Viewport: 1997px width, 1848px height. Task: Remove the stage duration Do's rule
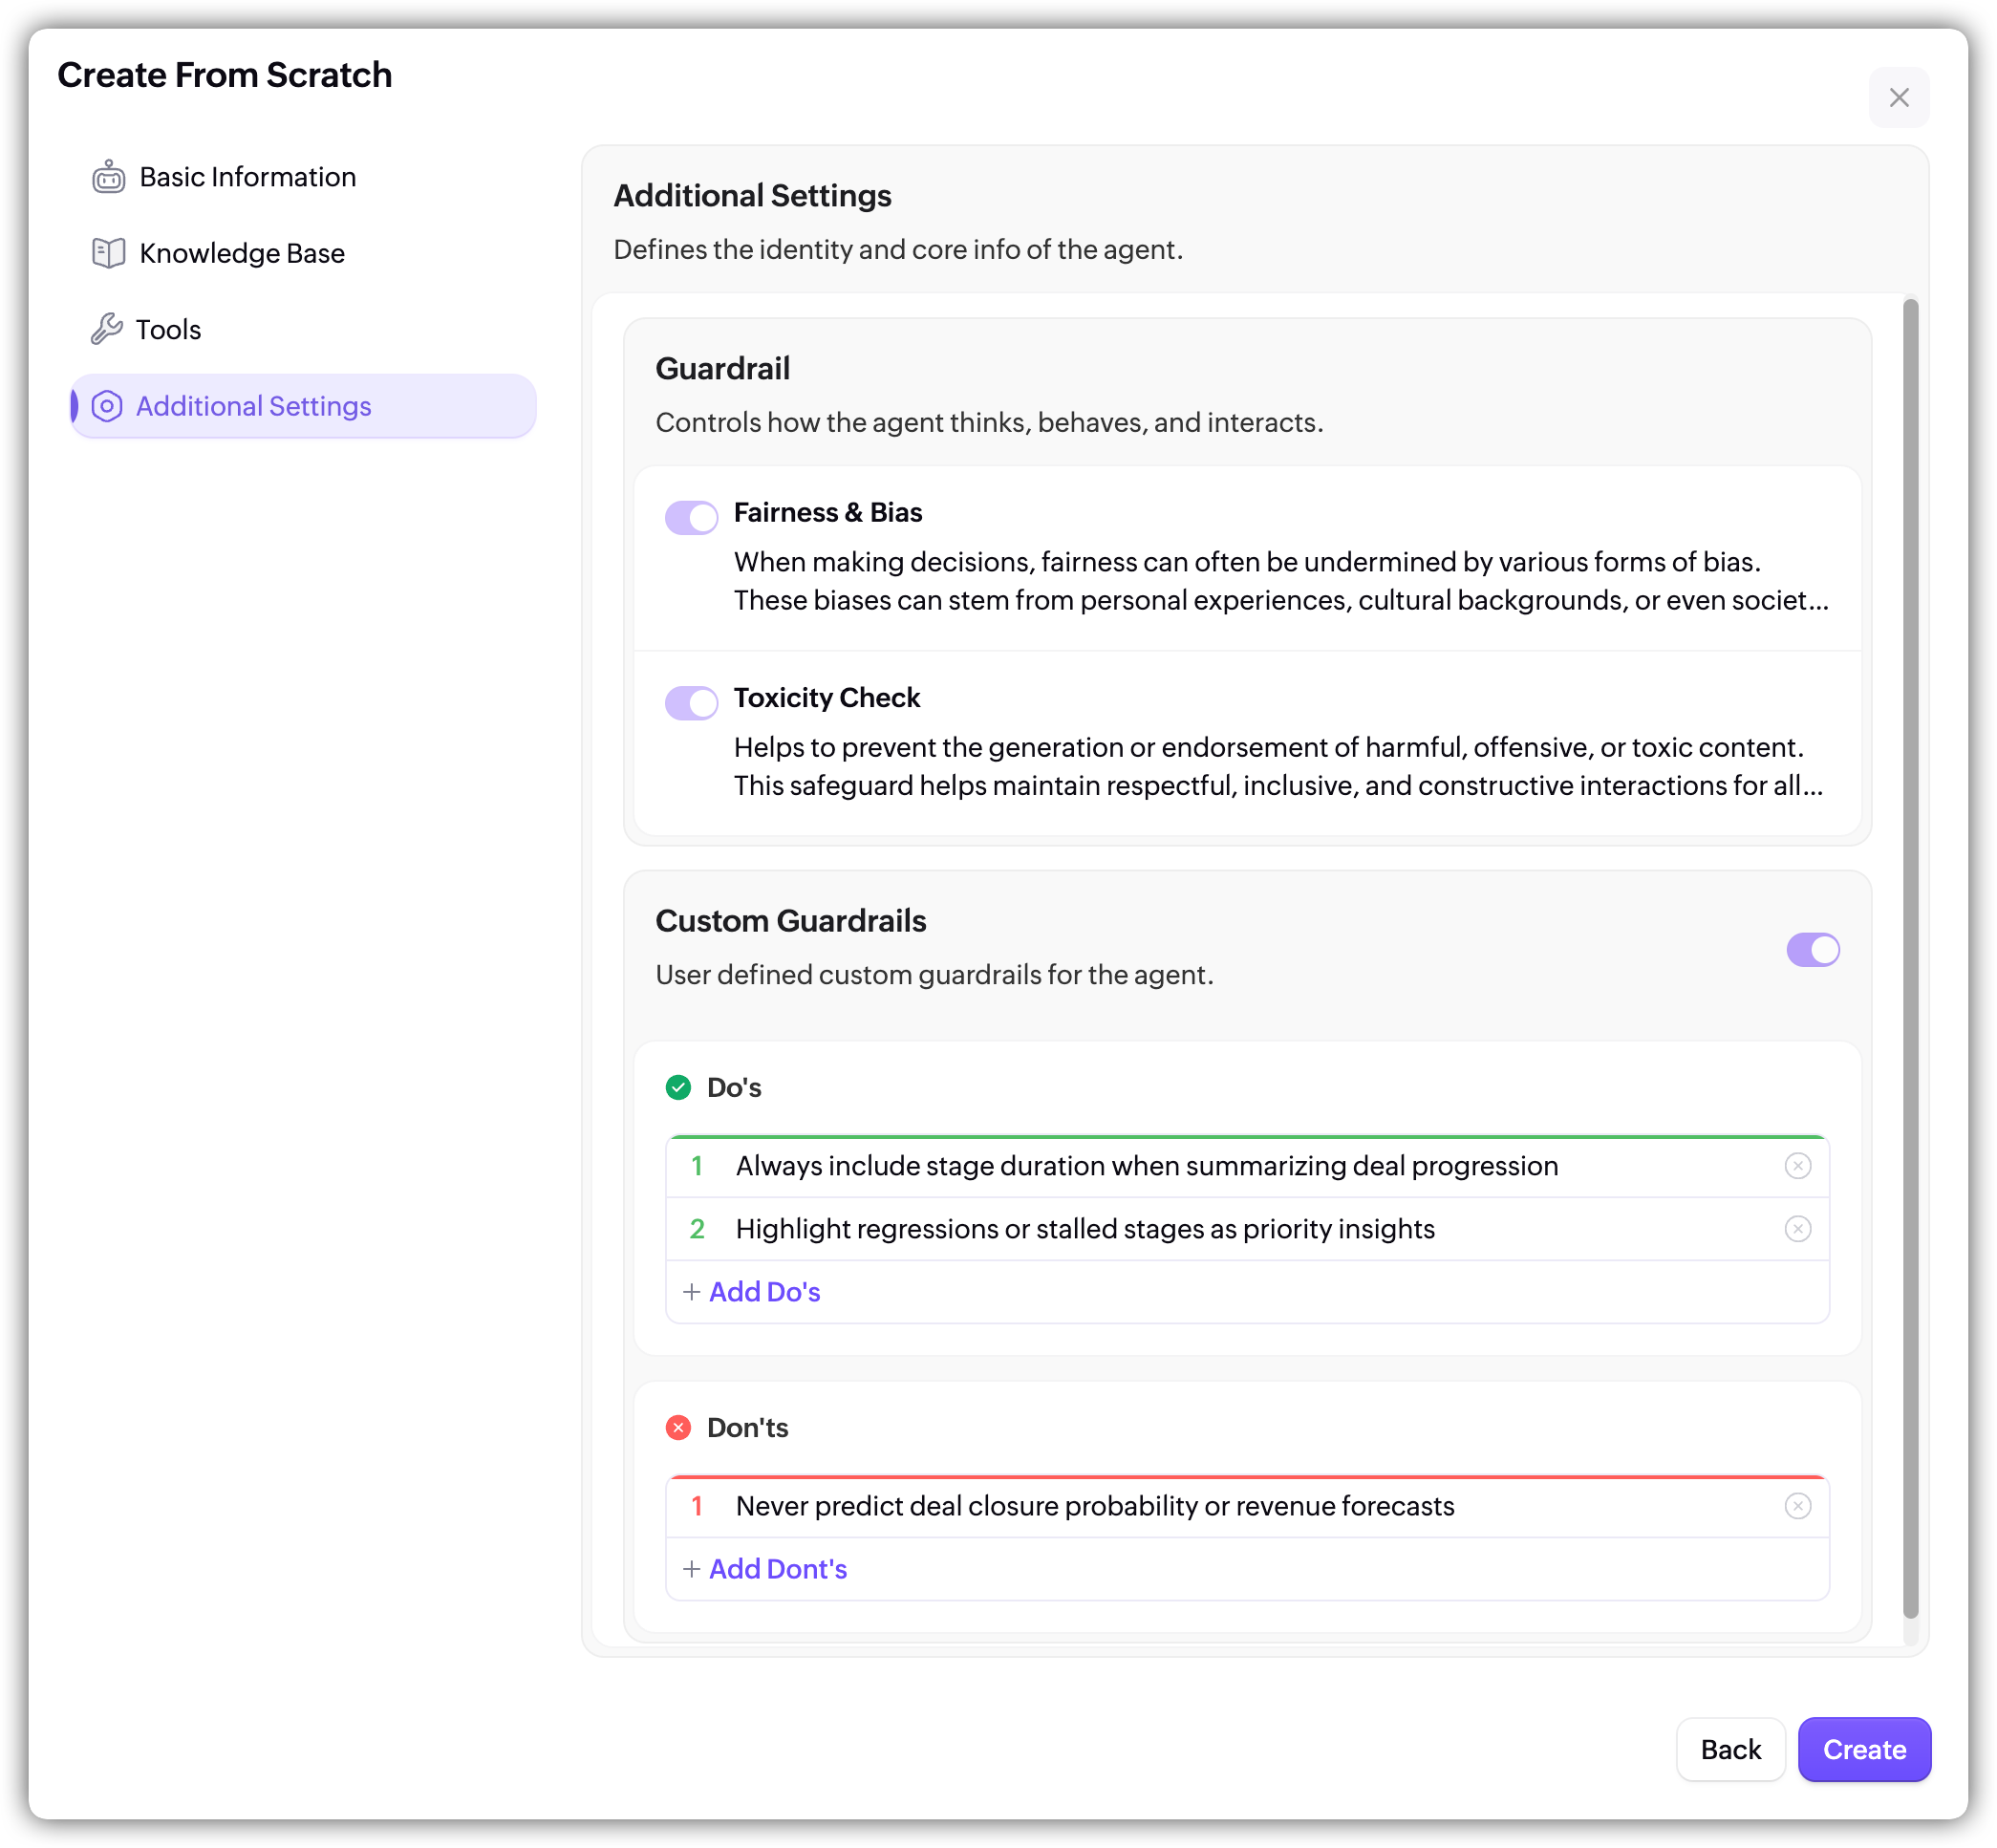1797,1166
